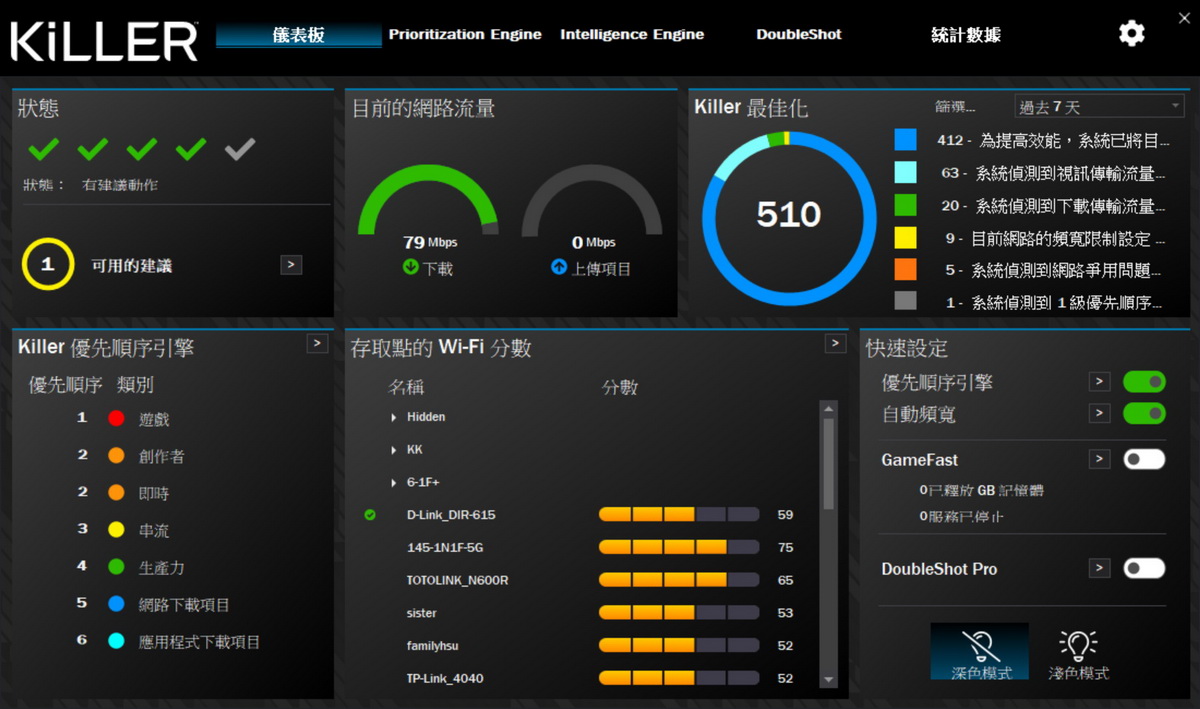Click the connected checkmark beside D-Link_DIR-615
1200x709 pixels.
point(371,515)
